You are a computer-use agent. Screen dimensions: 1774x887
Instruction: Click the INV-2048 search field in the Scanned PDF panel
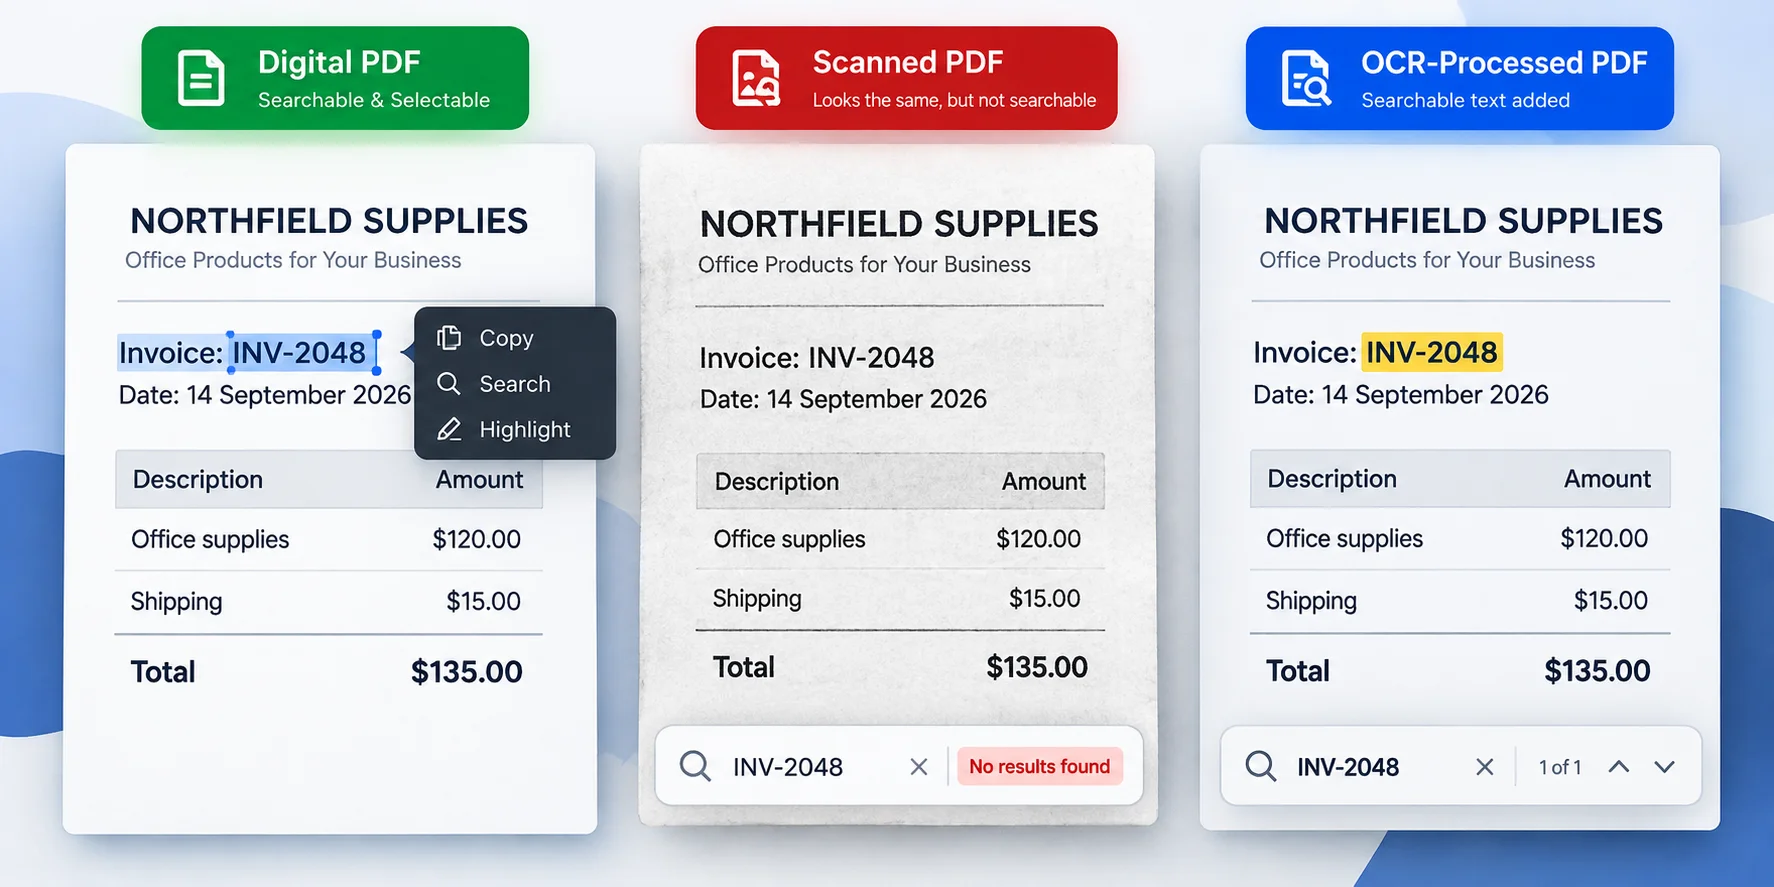click(788, 767)
